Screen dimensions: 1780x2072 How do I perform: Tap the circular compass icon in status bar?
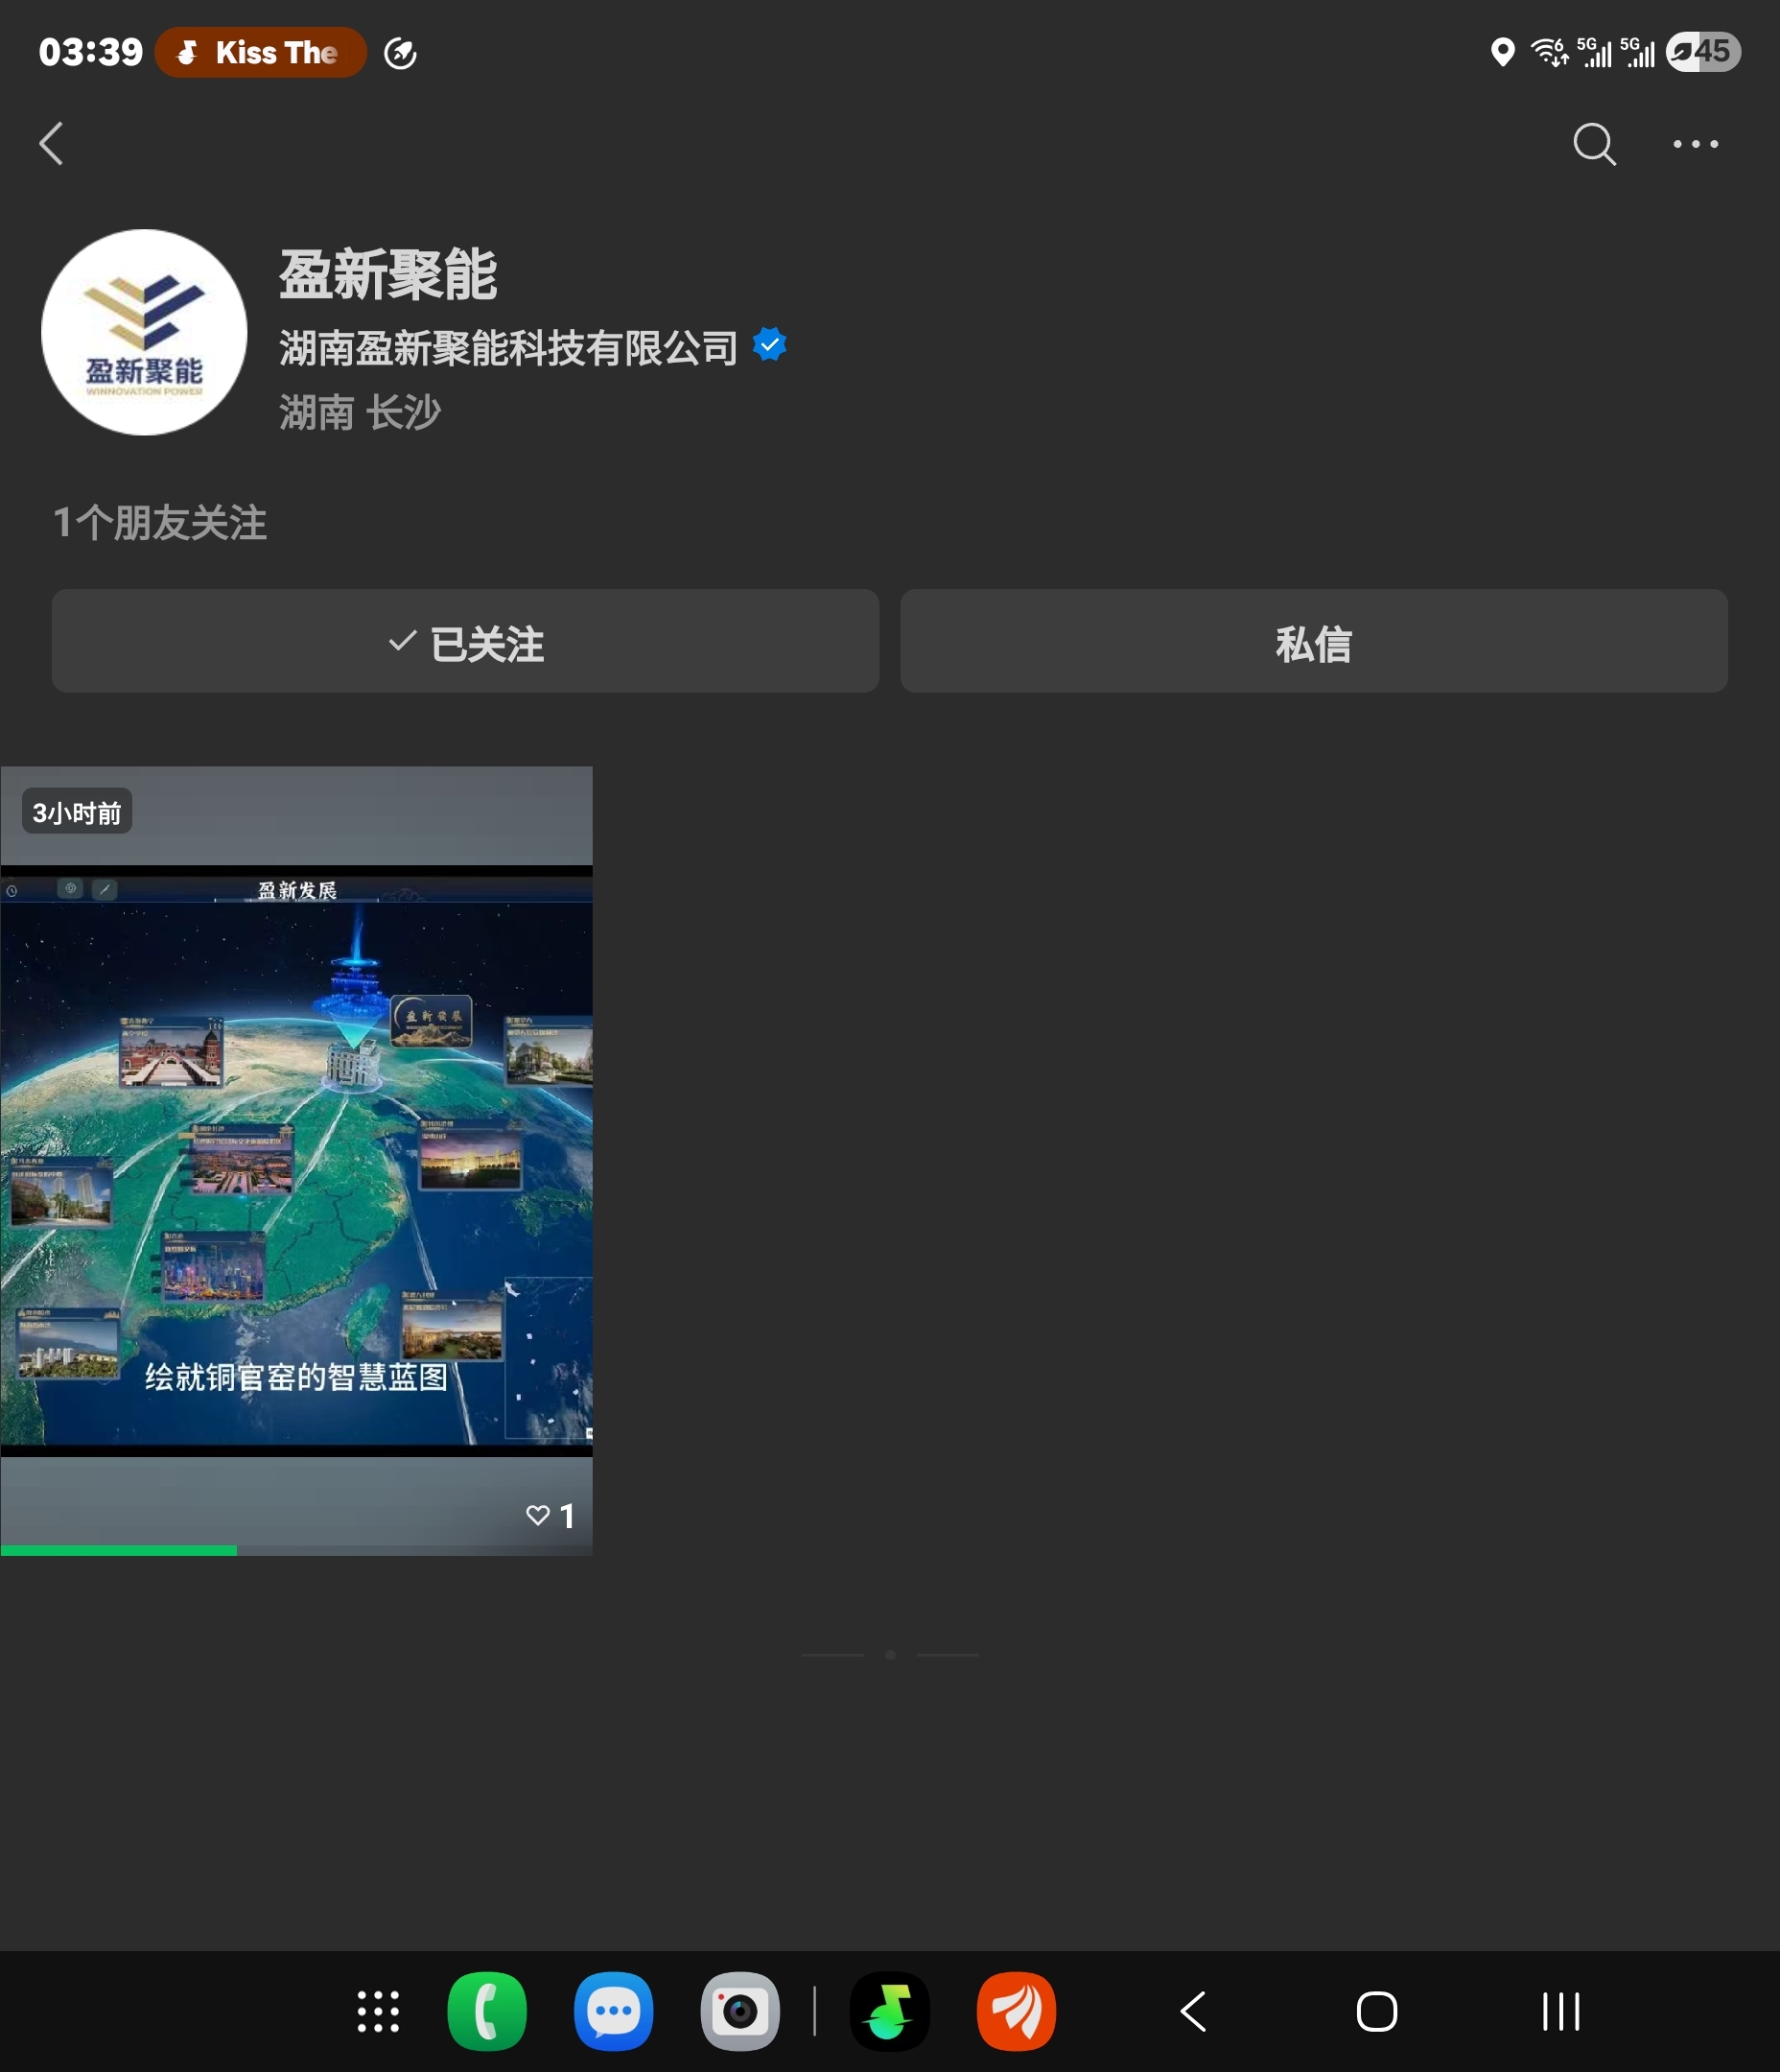[x=400, y=53]
